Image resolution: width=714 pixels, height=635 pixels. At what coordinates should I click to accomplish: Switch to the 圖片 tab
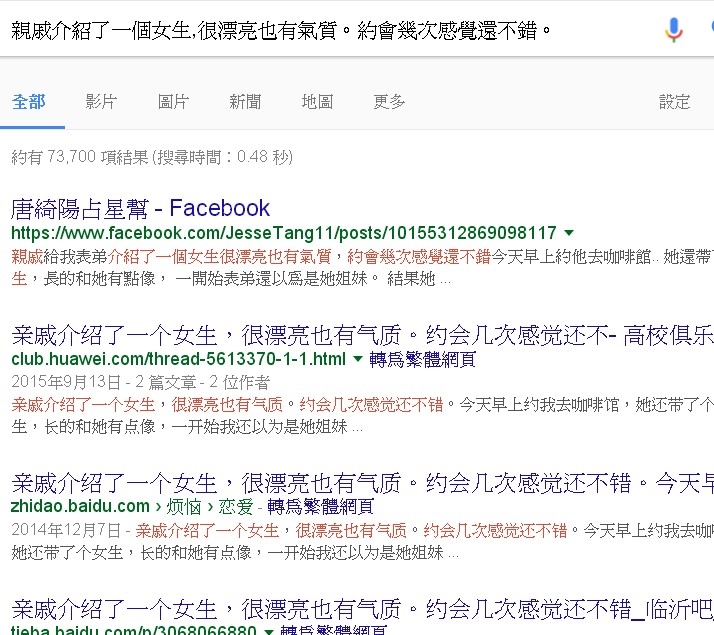[173, 102]
